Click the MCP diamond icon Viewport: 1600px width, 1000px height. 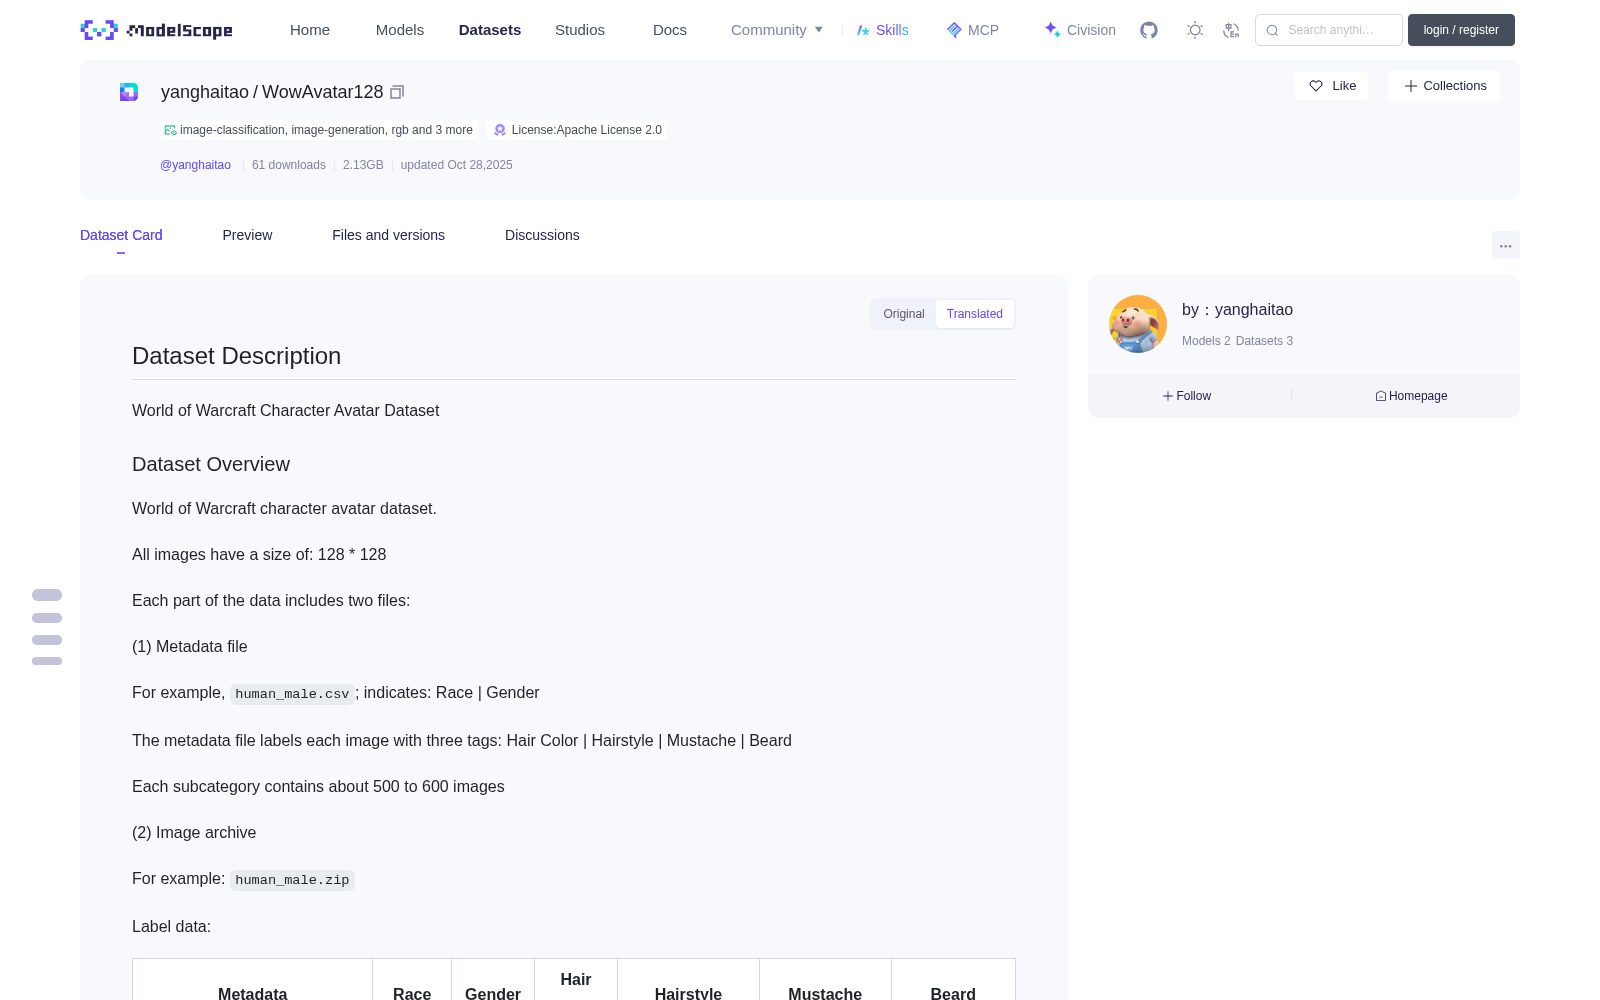point(954,30)
